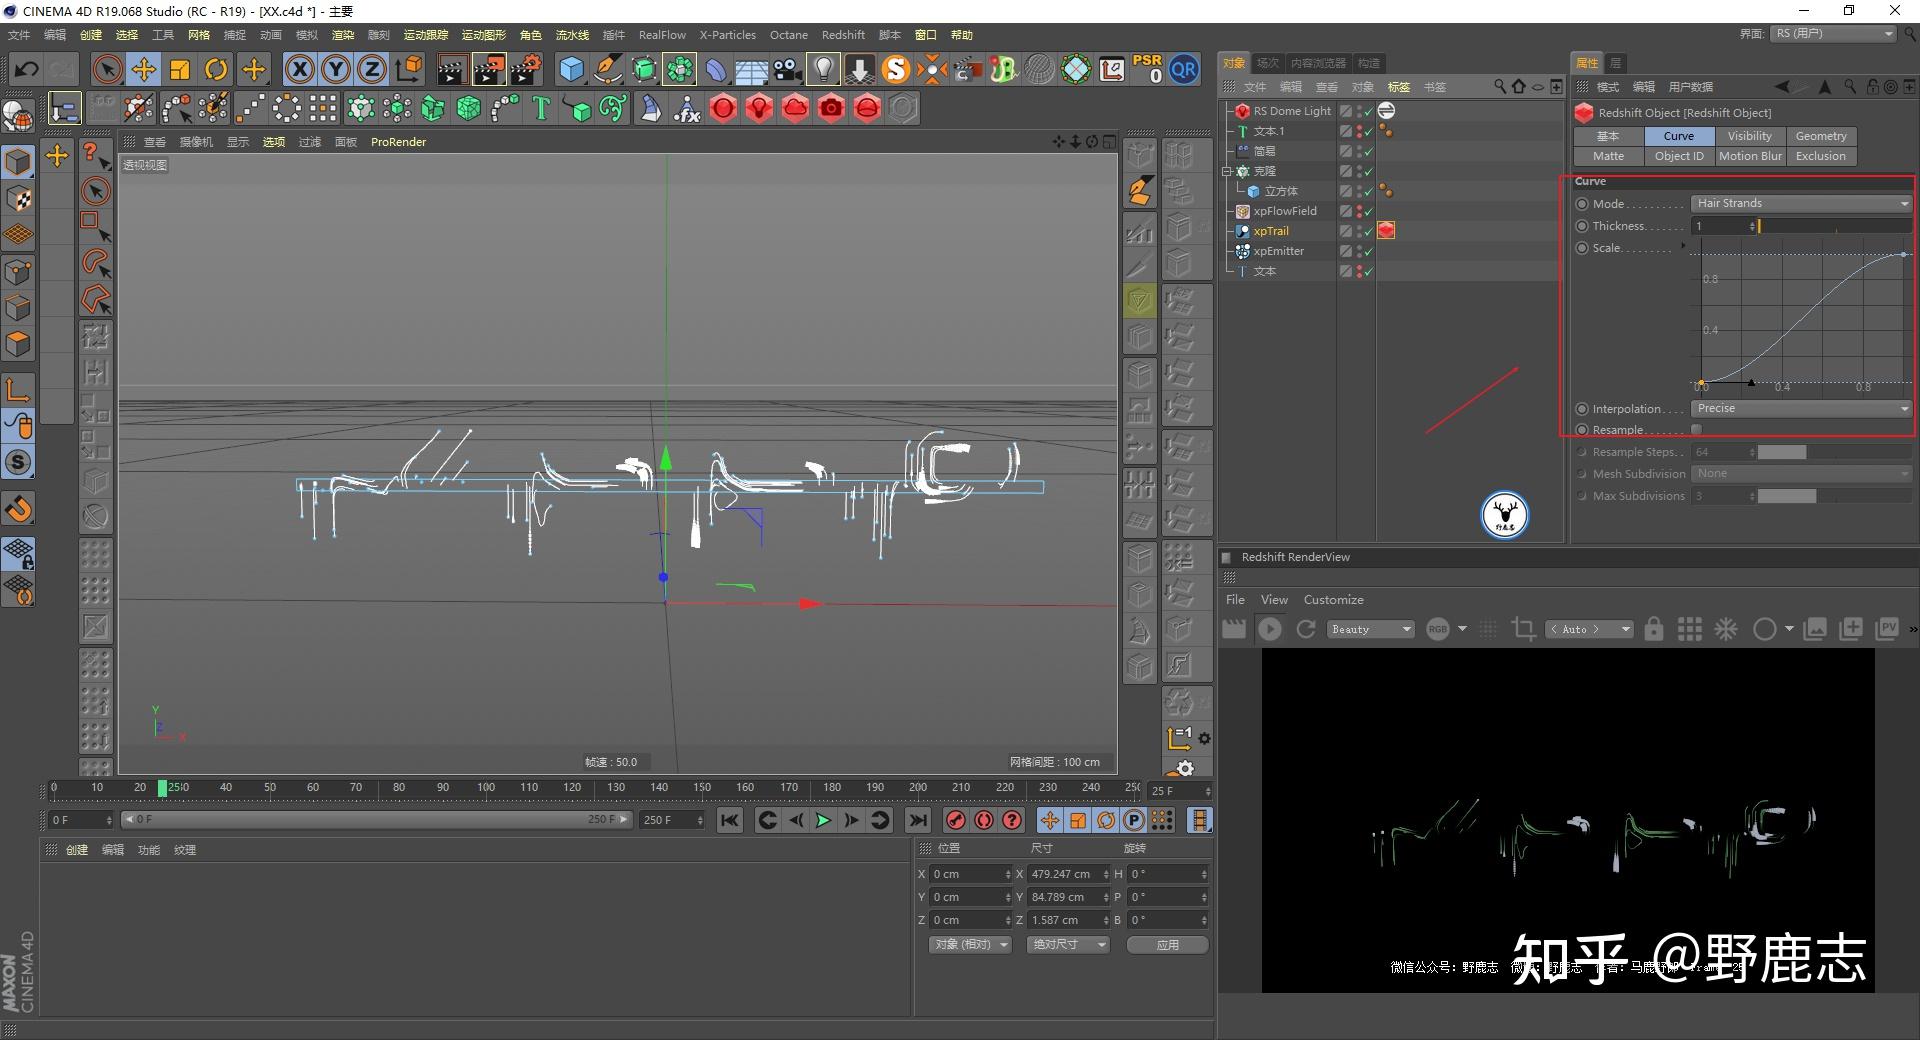This screenshot has height=1040, width=1920.
Task: Switch to the Motion Blur tab
Action: click(1749, 156)
